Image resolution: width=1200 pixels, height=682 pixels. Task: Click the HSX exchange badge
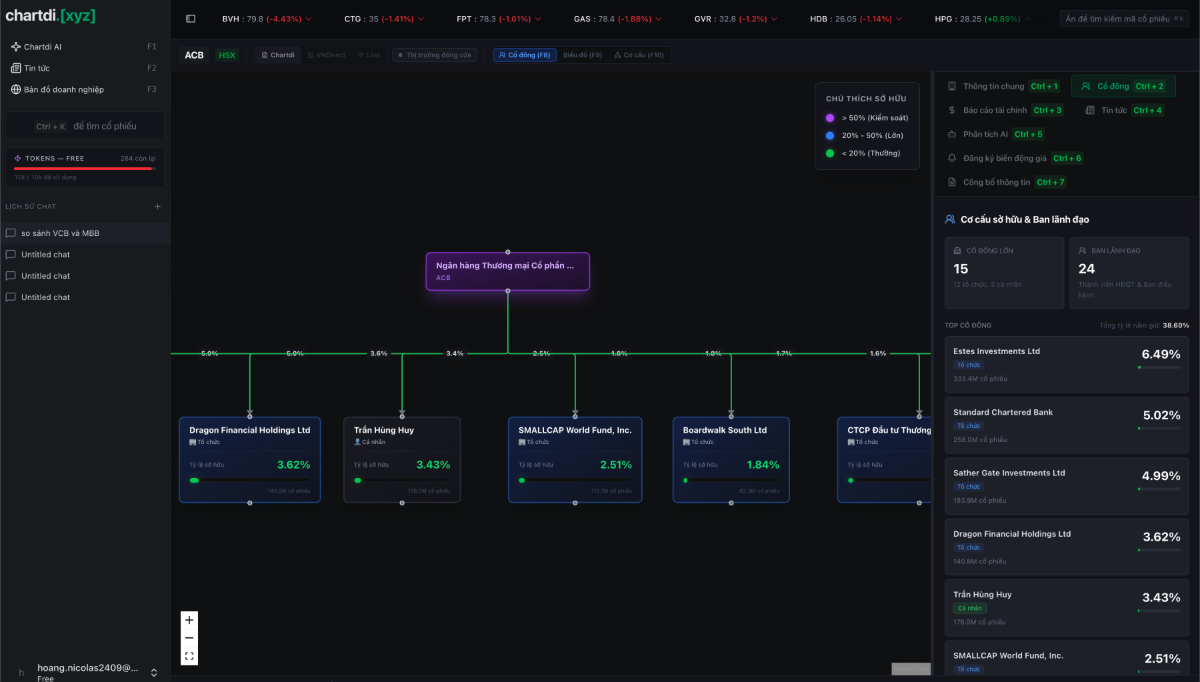[227, 55]
